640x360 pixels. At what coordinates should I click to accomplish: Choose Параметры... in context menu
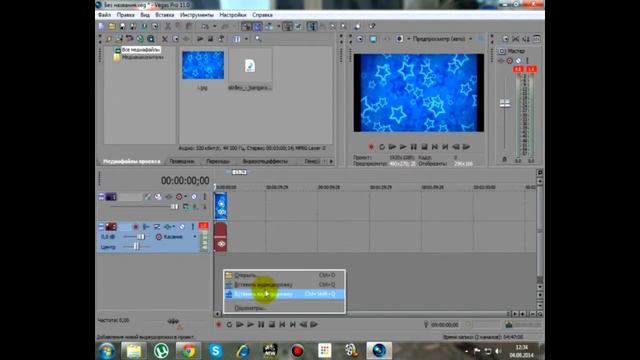284,308
